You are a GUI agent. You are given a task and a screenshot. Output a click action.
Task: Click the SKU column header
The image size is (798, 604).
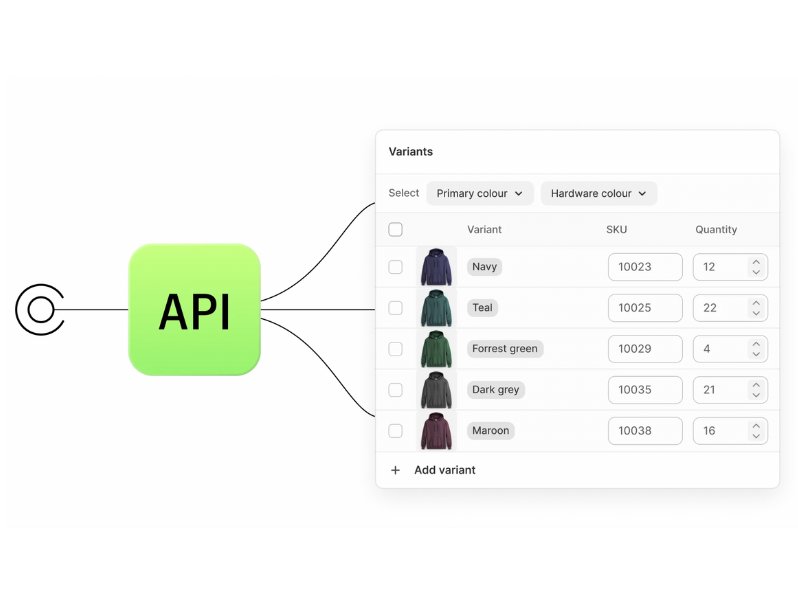(x=616, y=230)
